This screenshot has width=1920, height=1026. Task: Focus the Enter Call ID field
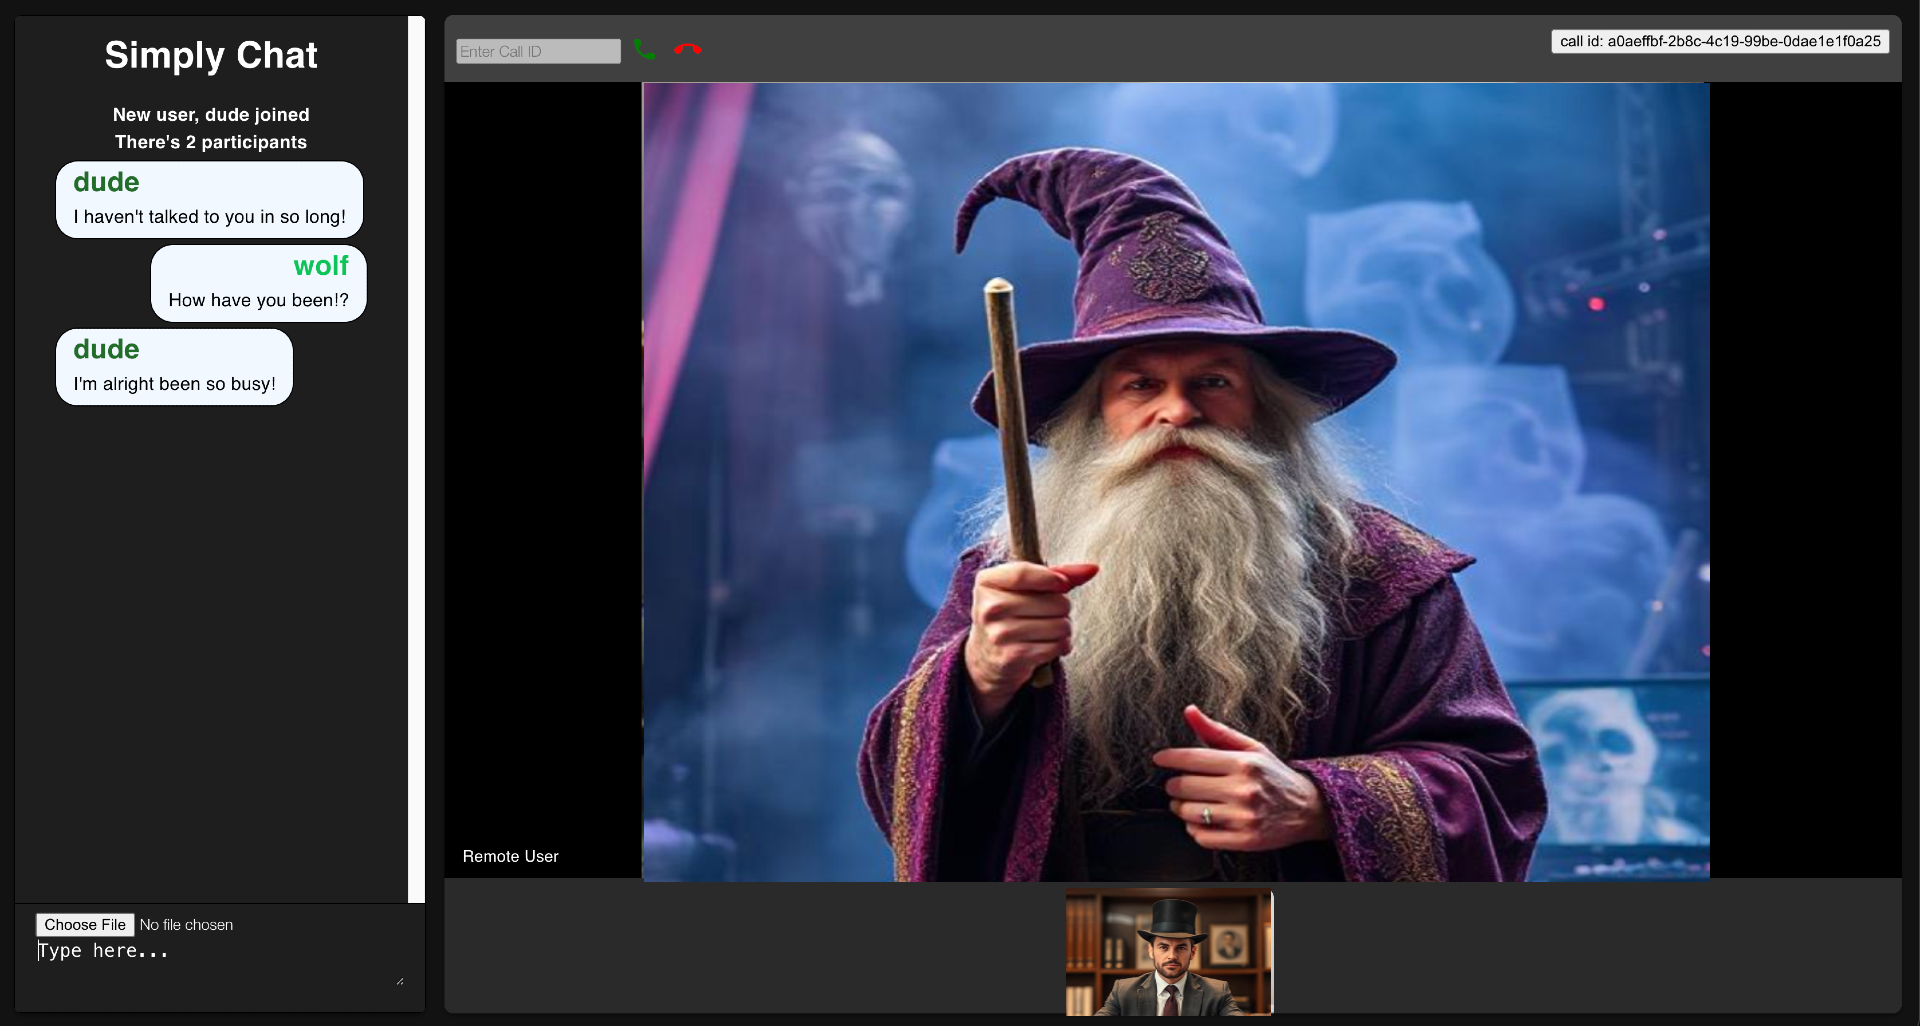click(x=538, y=51)
